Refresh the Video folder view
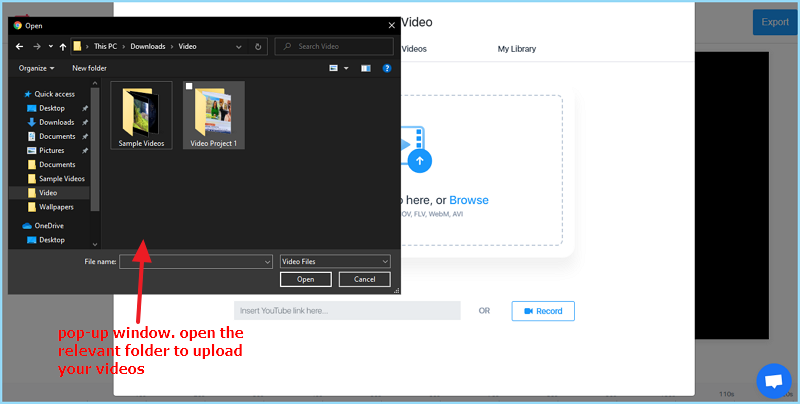Screen dimensions: 800x404 (x=258, y=47)
